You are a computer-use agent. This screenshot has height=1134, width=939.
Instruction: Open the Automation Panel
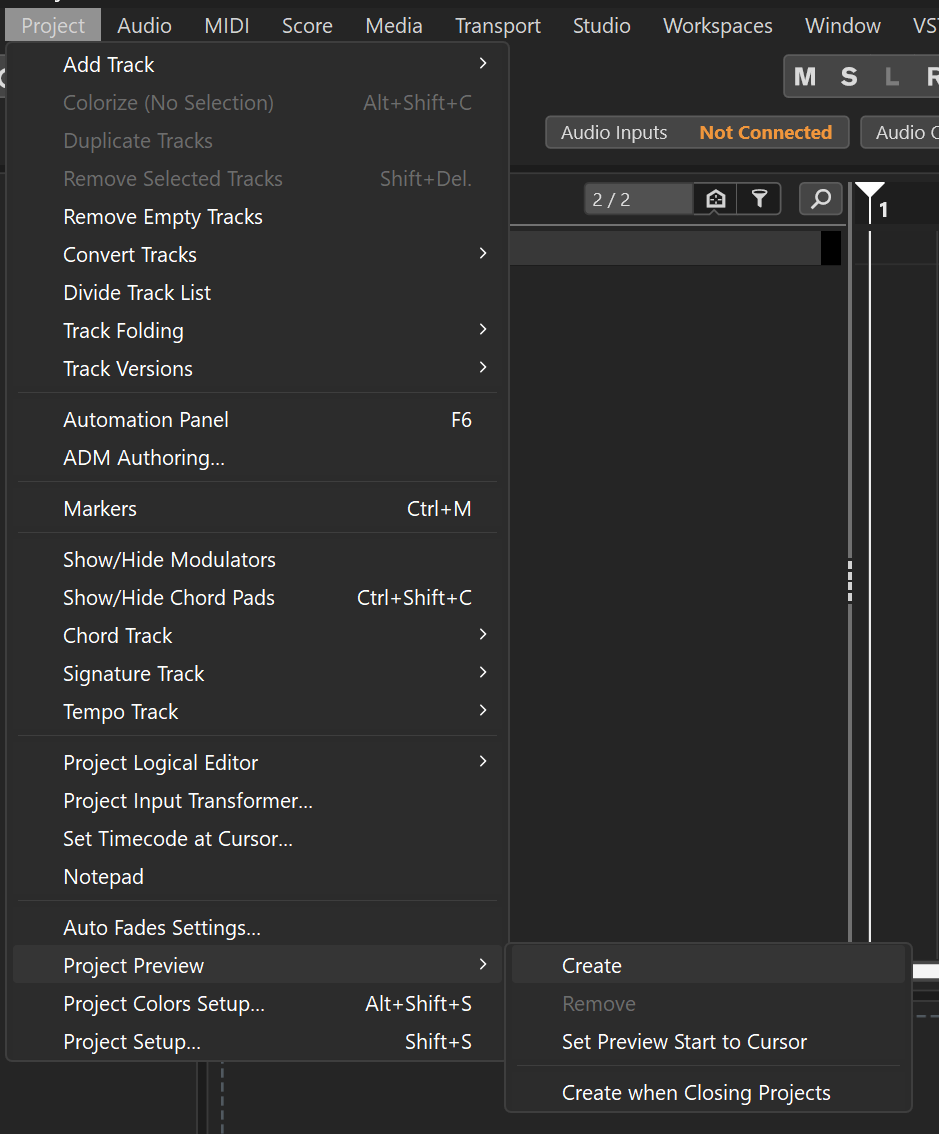[x=146, y=420]
